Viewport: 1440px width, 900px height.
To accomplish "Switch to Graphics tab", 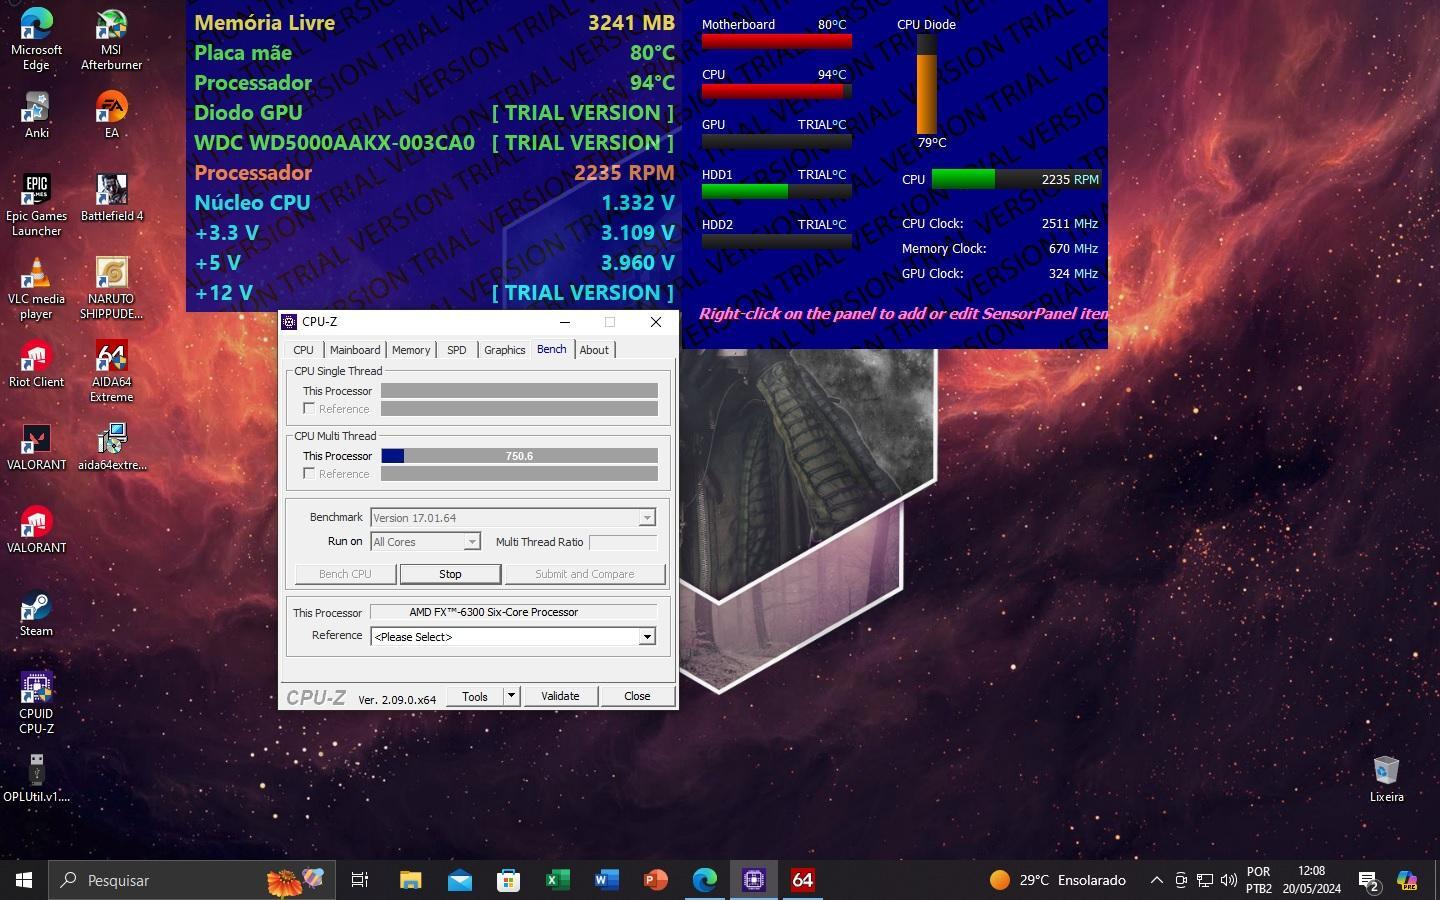I will tap(504, 350).
